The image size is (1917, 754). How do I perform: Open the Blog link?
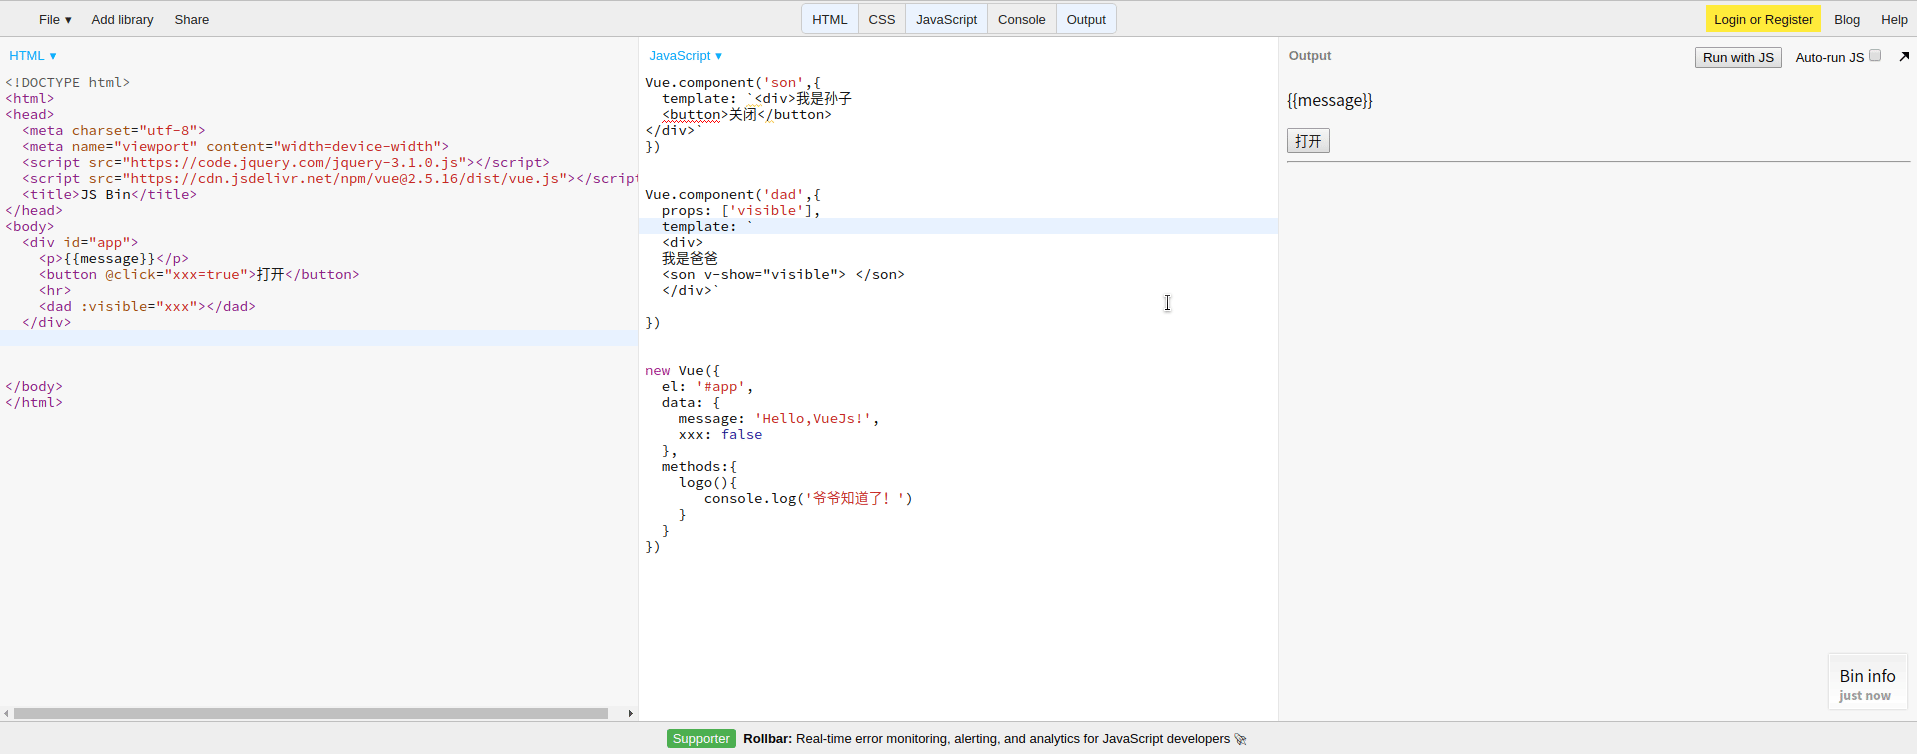click(1846, 19)
